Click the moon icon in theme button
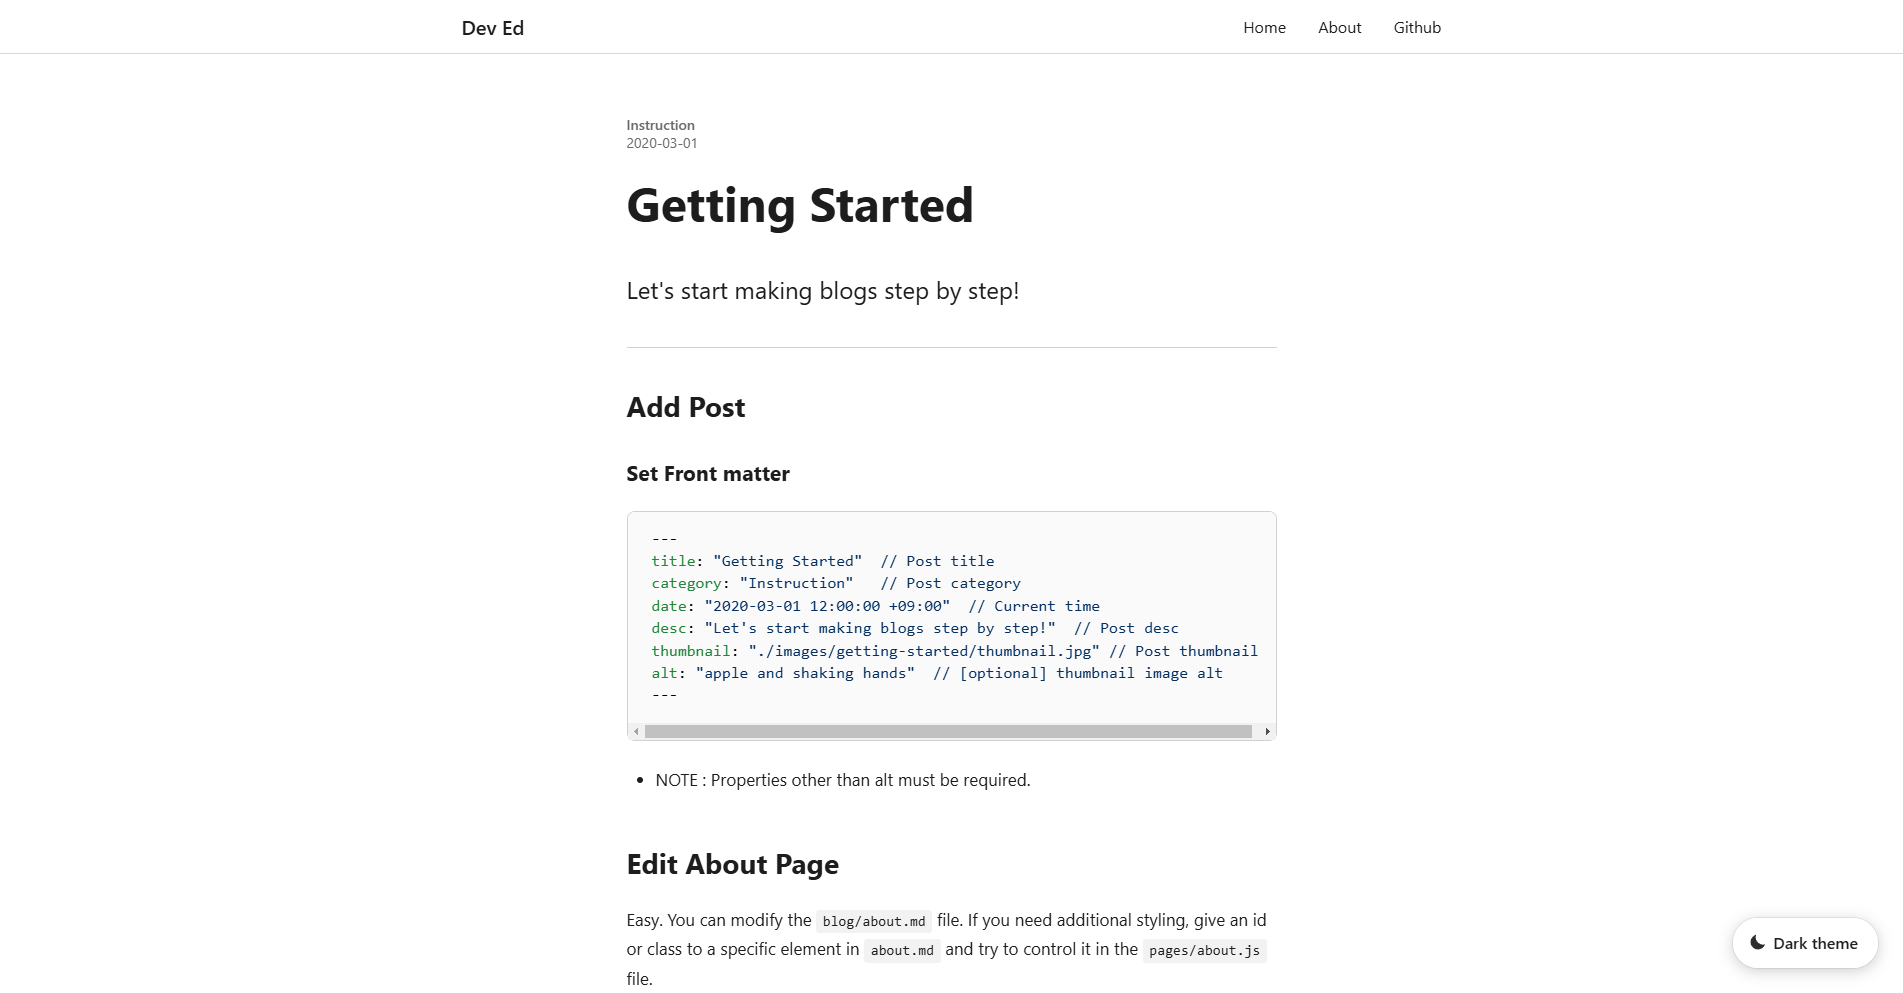 coord(1757,943)
